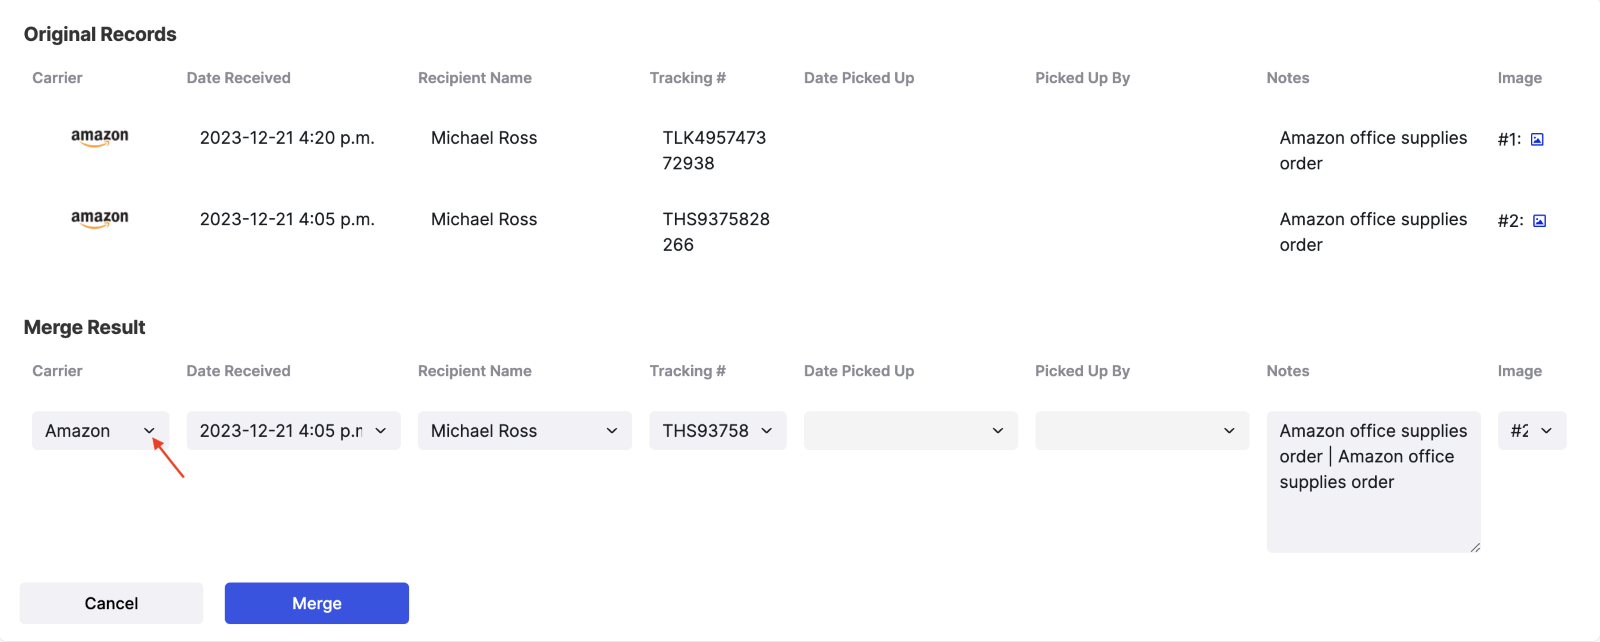Image resolution: width=1600 pixels, height=642 pixels.
Task: Click Tracking # header in Original Records
Action: pyautogui.click(x=688, y=78)
